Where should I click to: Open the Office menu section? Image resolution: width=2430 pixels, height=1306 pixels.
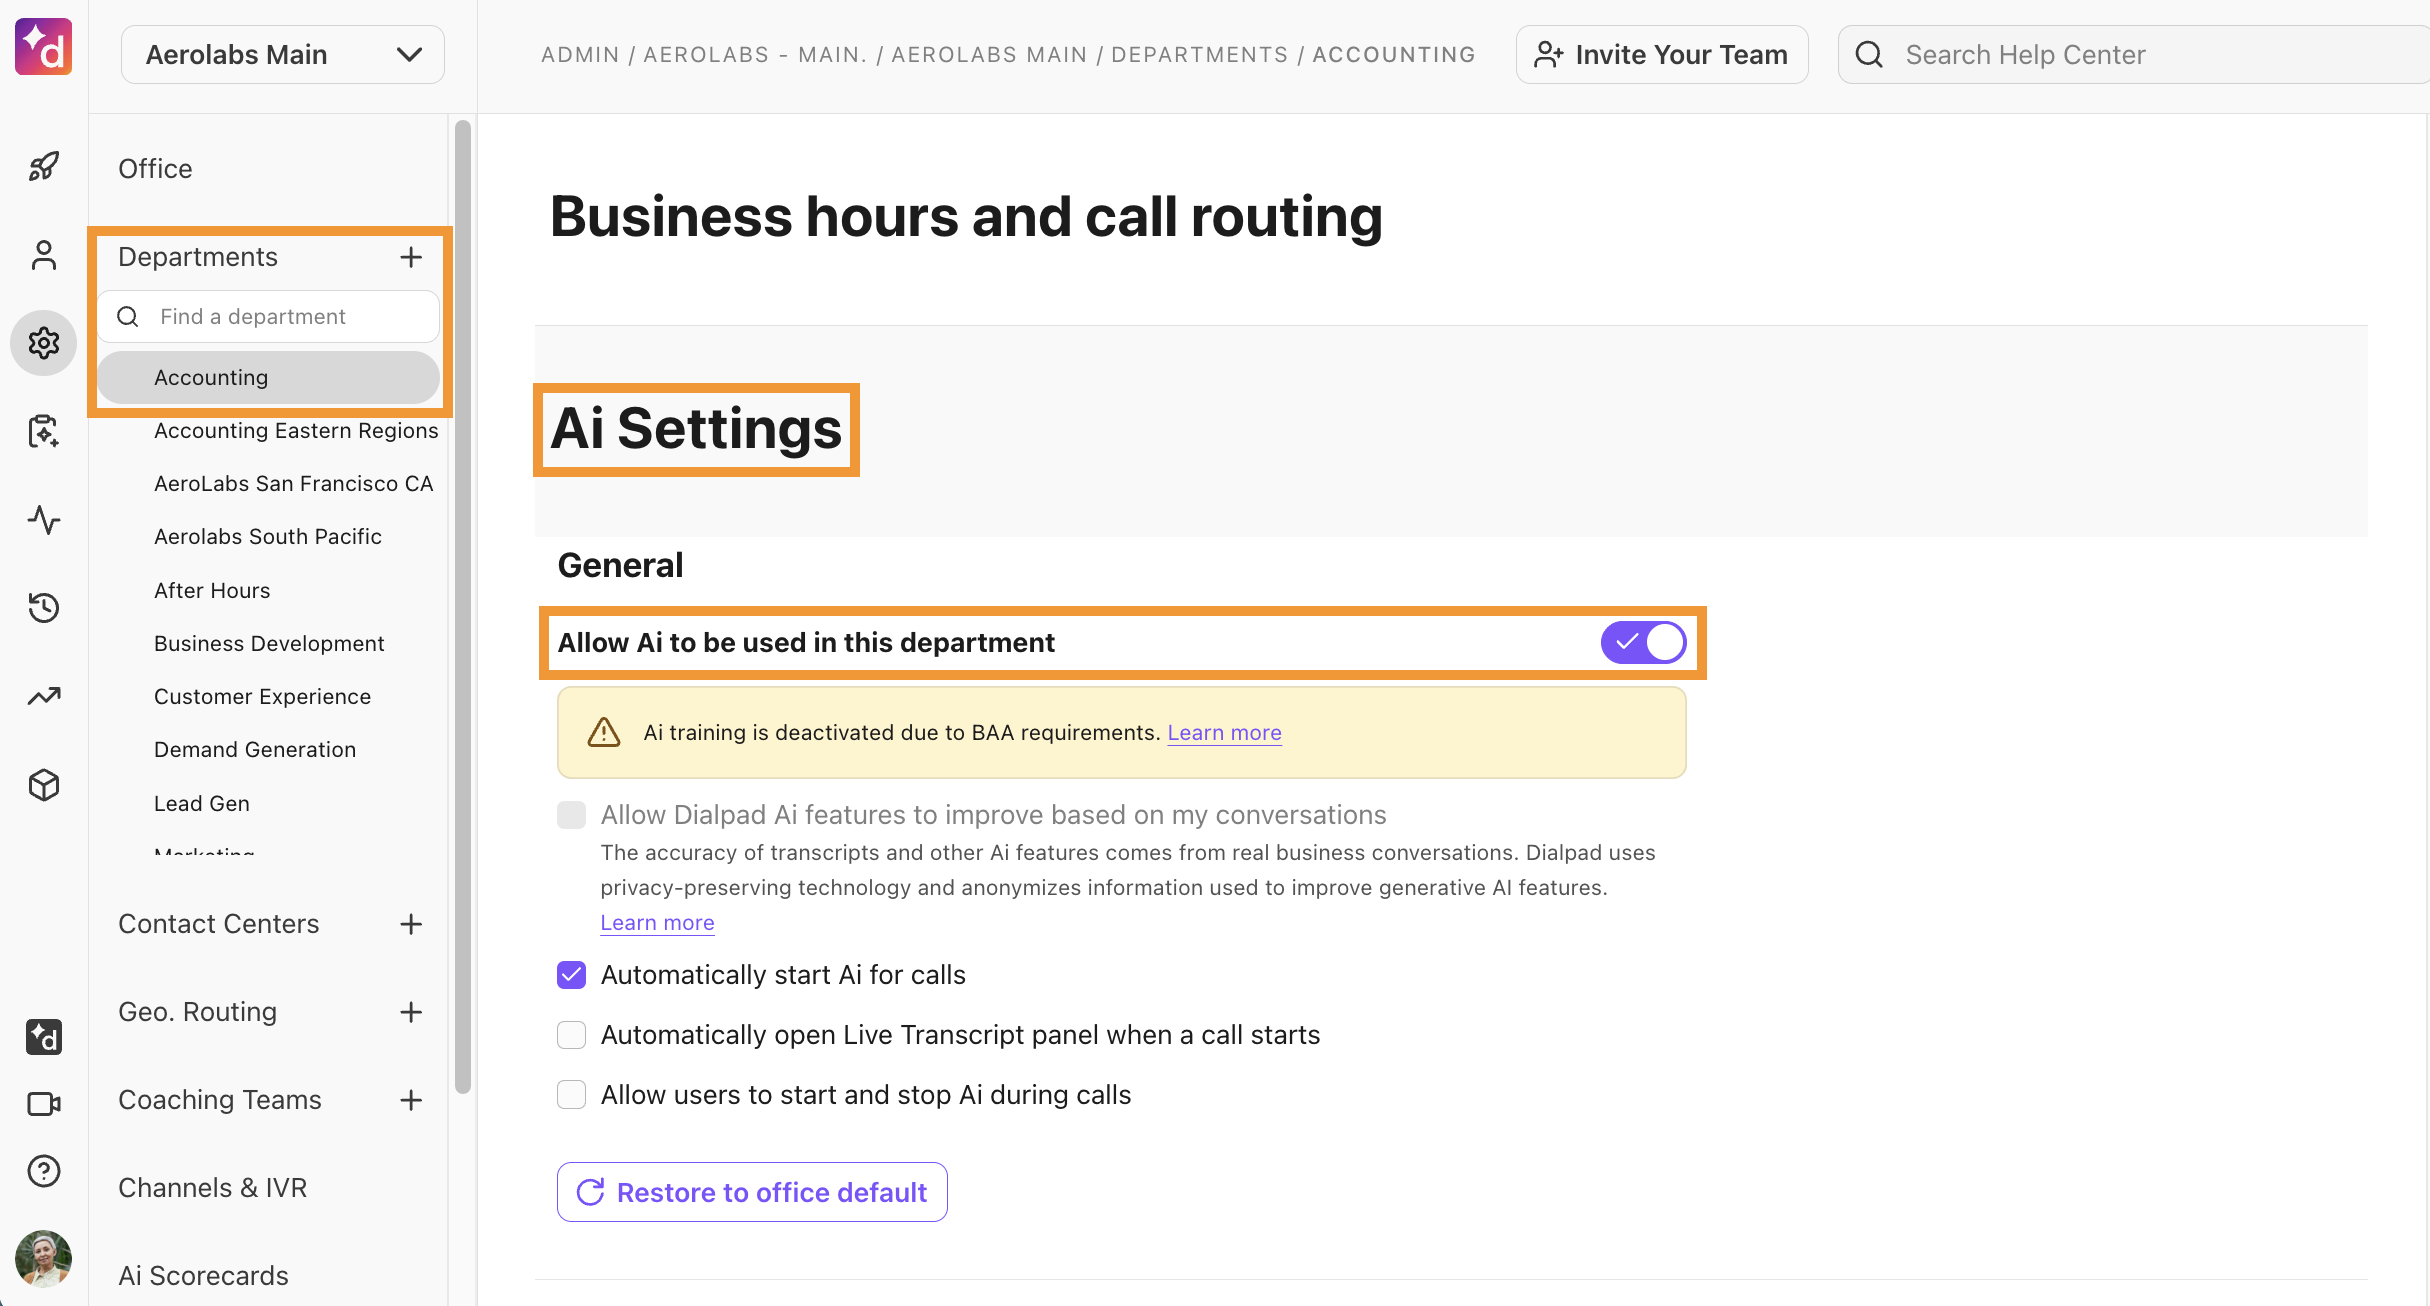tap(155, 168)
